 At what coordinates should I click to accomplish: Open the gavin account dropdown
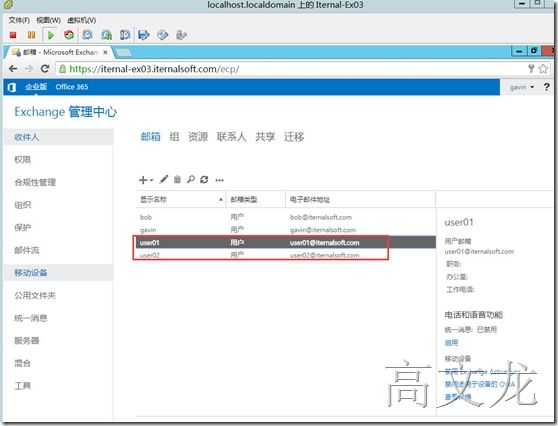tap(522, 87)
